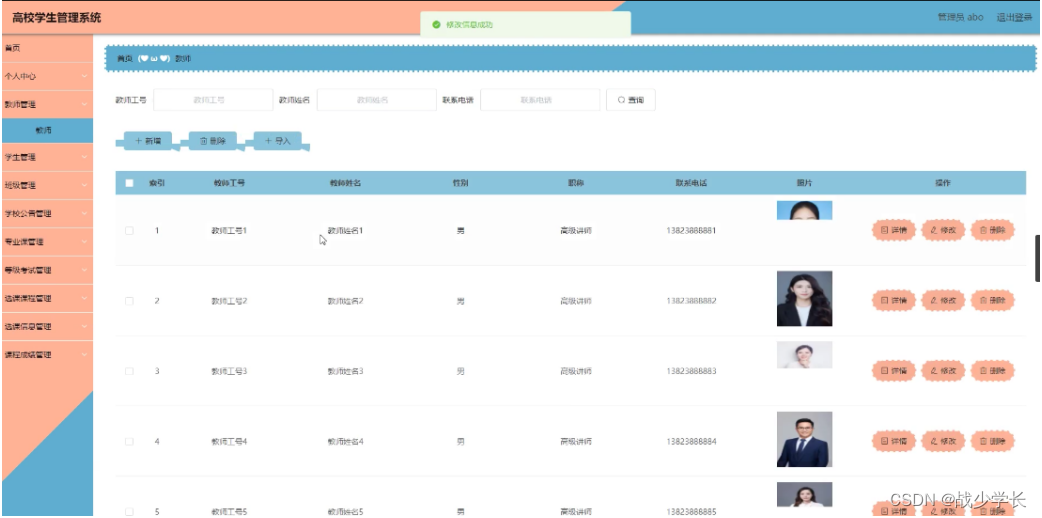This screenshot has width=1042, height=518.
Task: Click the 导入 import button
Action: point(278,141)
